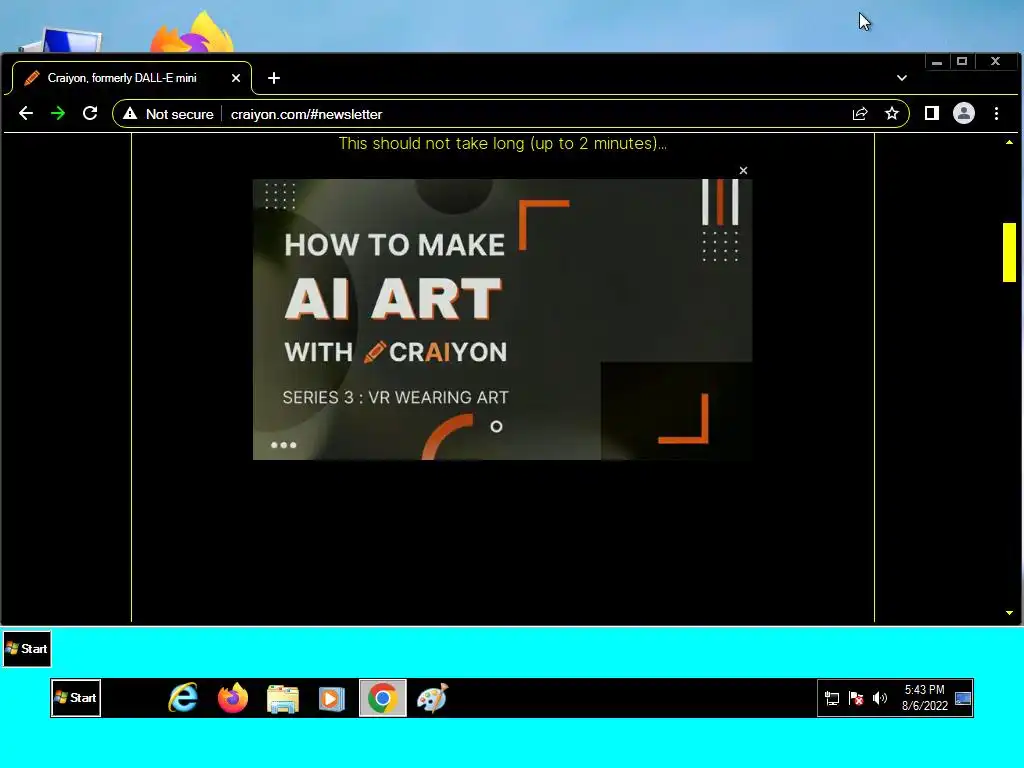
Task: Launch Internet Explorer from the taskbar
Action: coord(184,698)
